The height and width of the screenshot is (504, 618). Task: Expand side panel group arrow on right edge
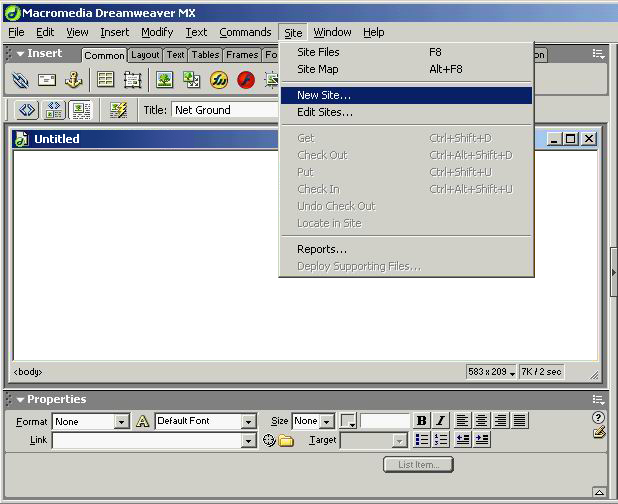[x=614, y=272]
